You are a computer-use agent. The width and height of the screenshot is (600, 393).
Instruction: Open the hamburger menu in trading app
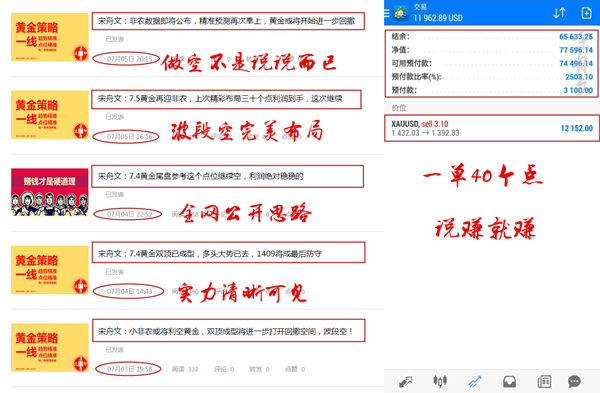[x=386, y=13]
